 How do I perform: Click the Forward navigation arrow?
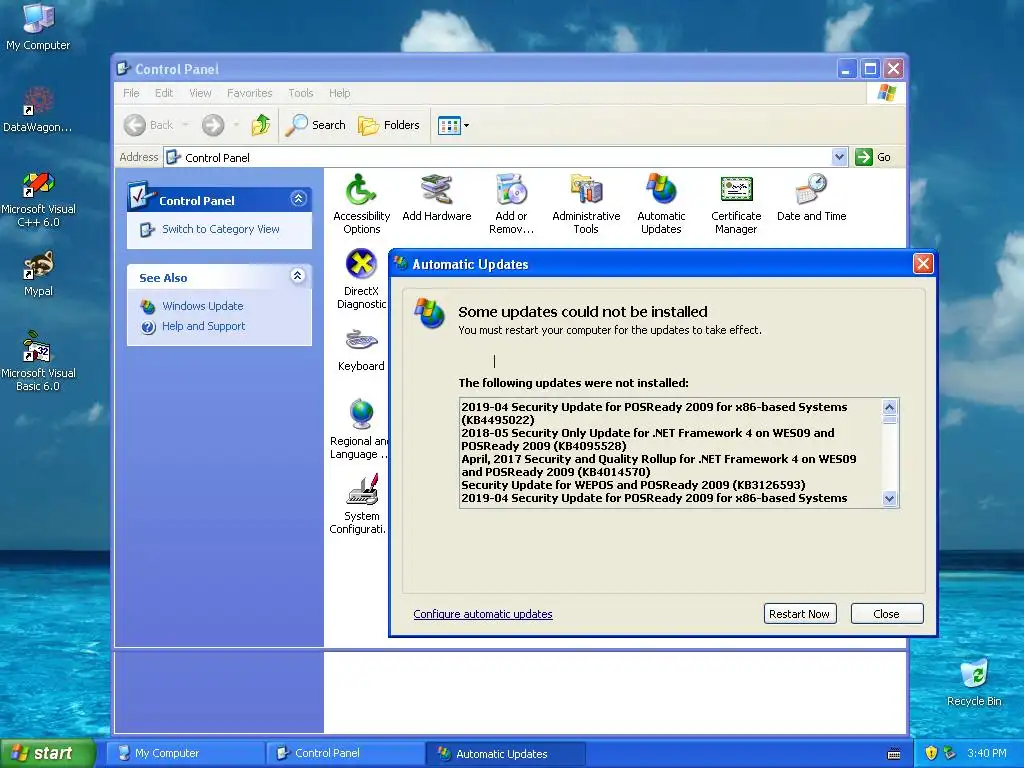tap(213, 125)
